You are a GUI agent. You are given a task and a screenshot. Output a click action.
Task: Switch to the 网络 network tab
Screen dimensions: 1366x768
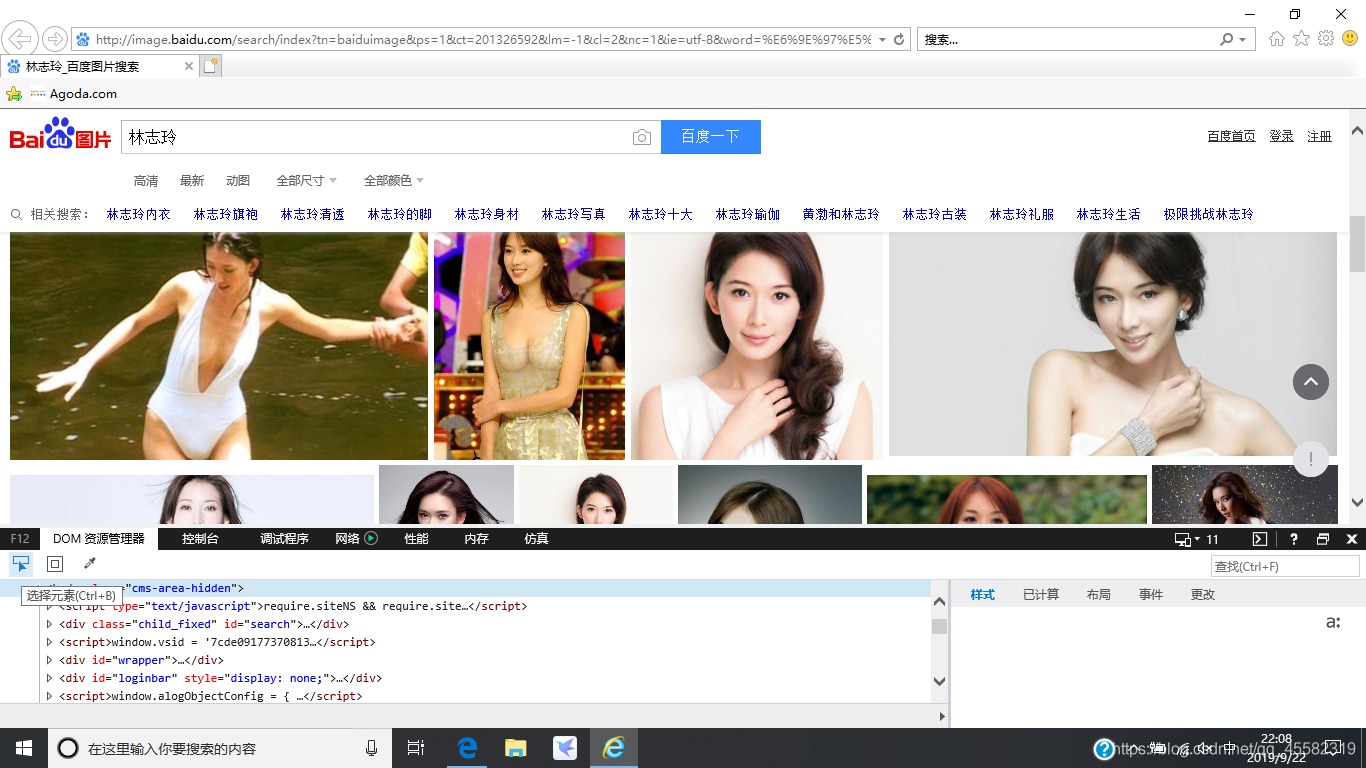tap(356, 539)
